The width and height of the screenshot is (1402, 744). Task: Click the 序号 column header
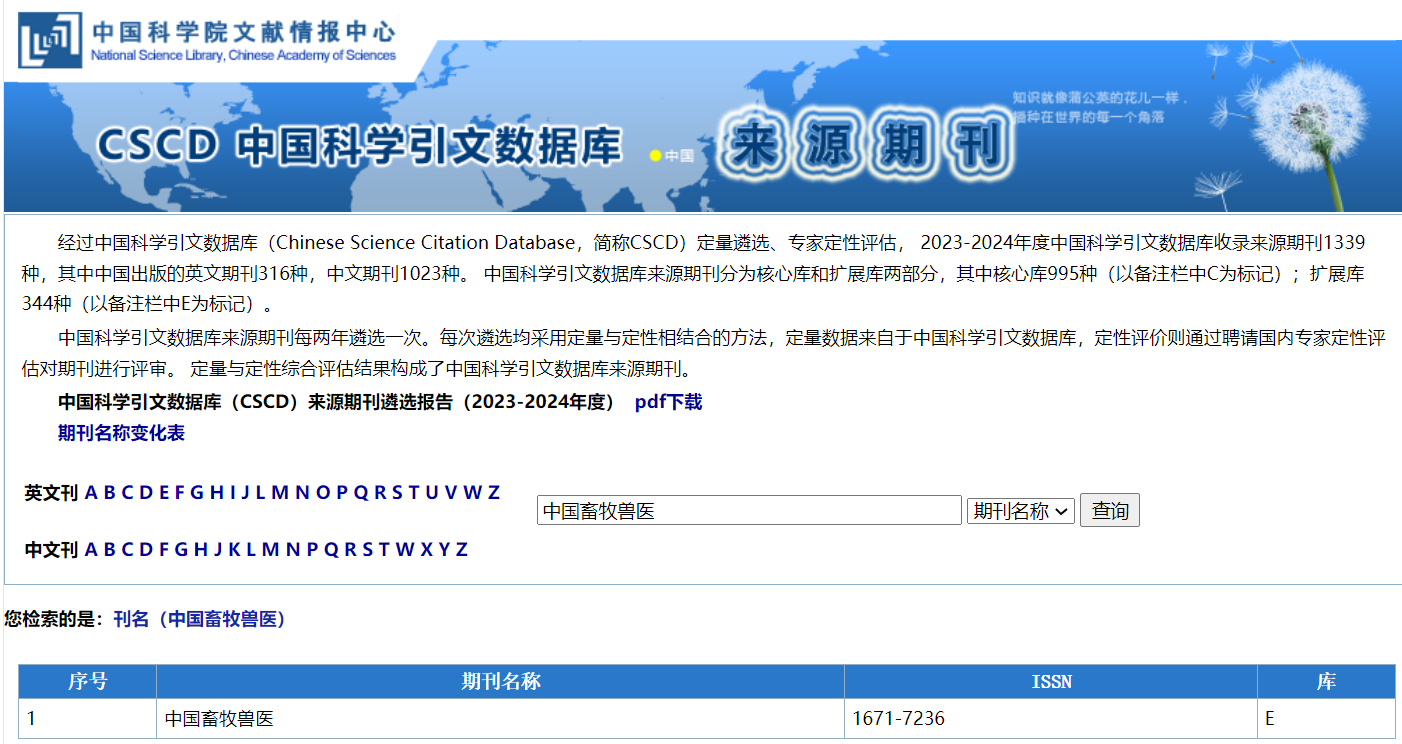click(x=88, y=682)
